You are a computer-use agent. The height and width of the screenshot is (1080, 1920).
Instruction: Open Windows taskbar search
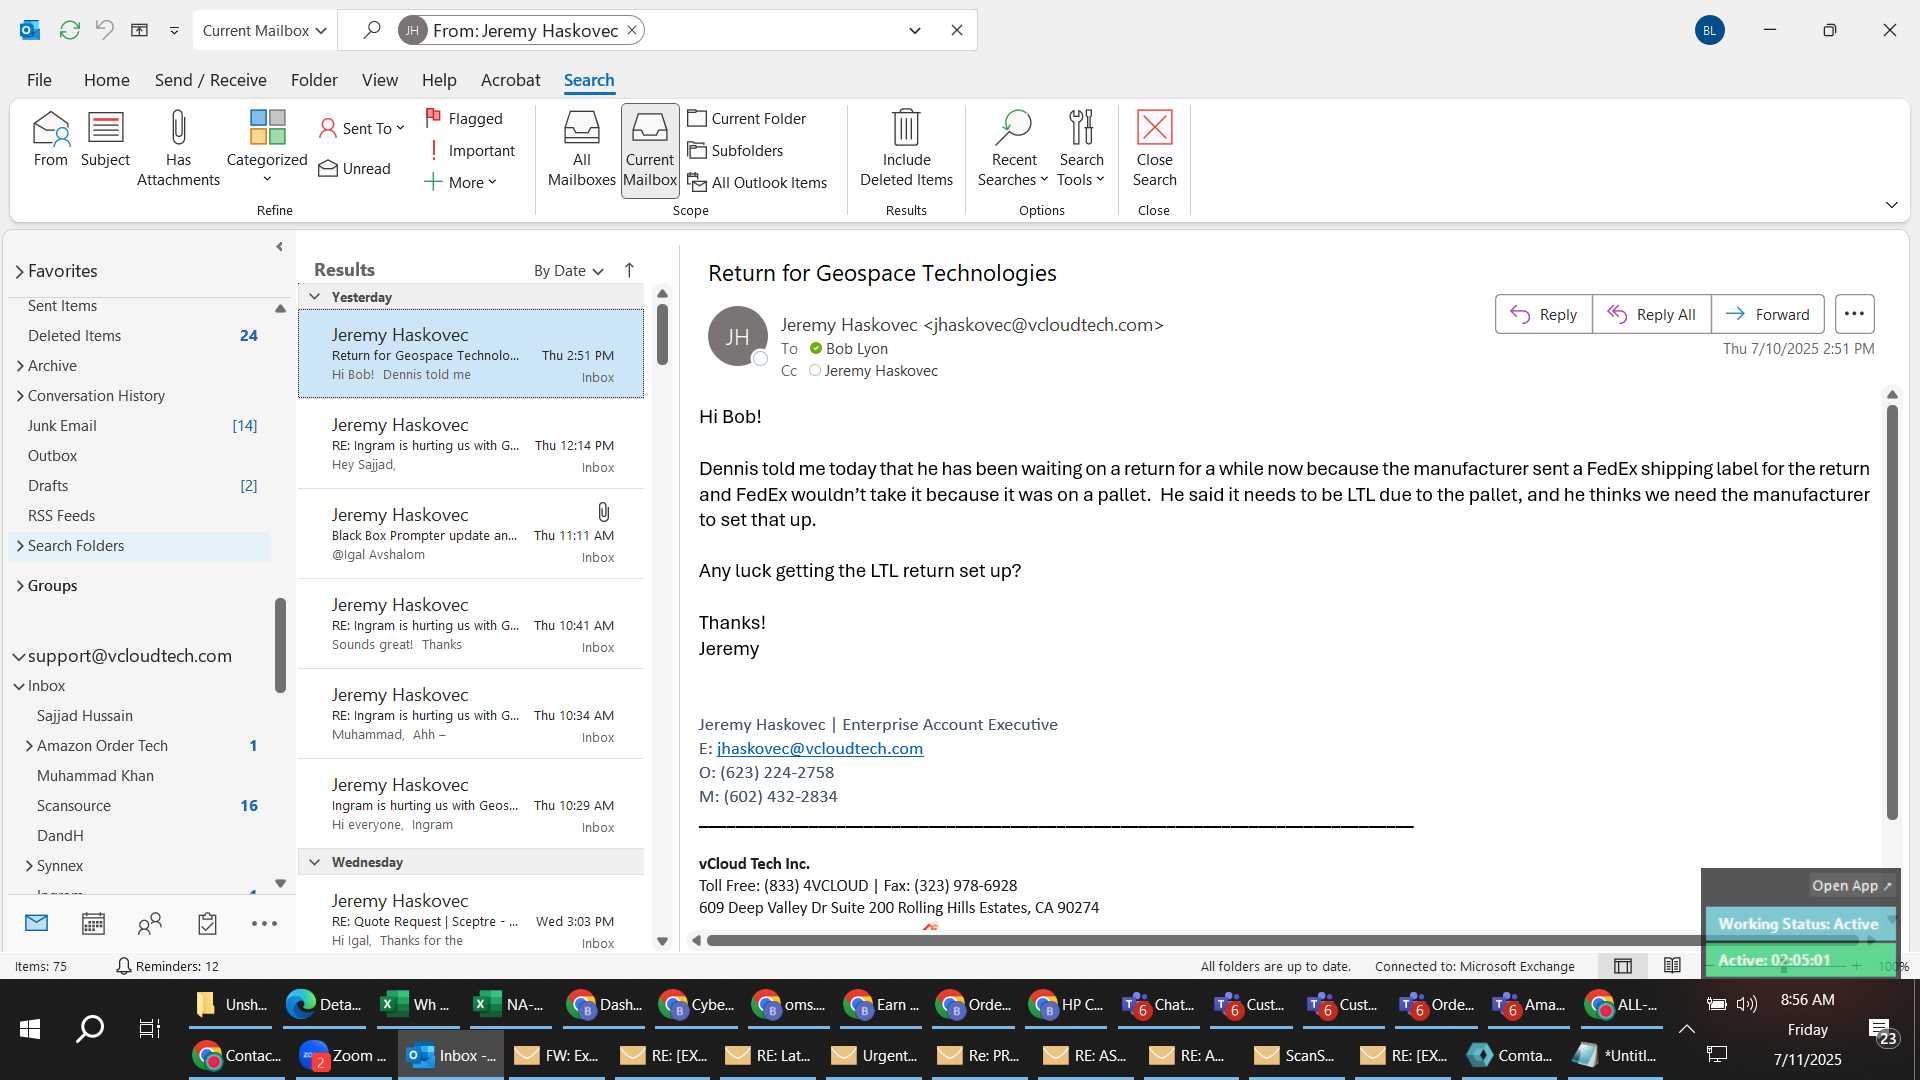(x=90, y=1028)
